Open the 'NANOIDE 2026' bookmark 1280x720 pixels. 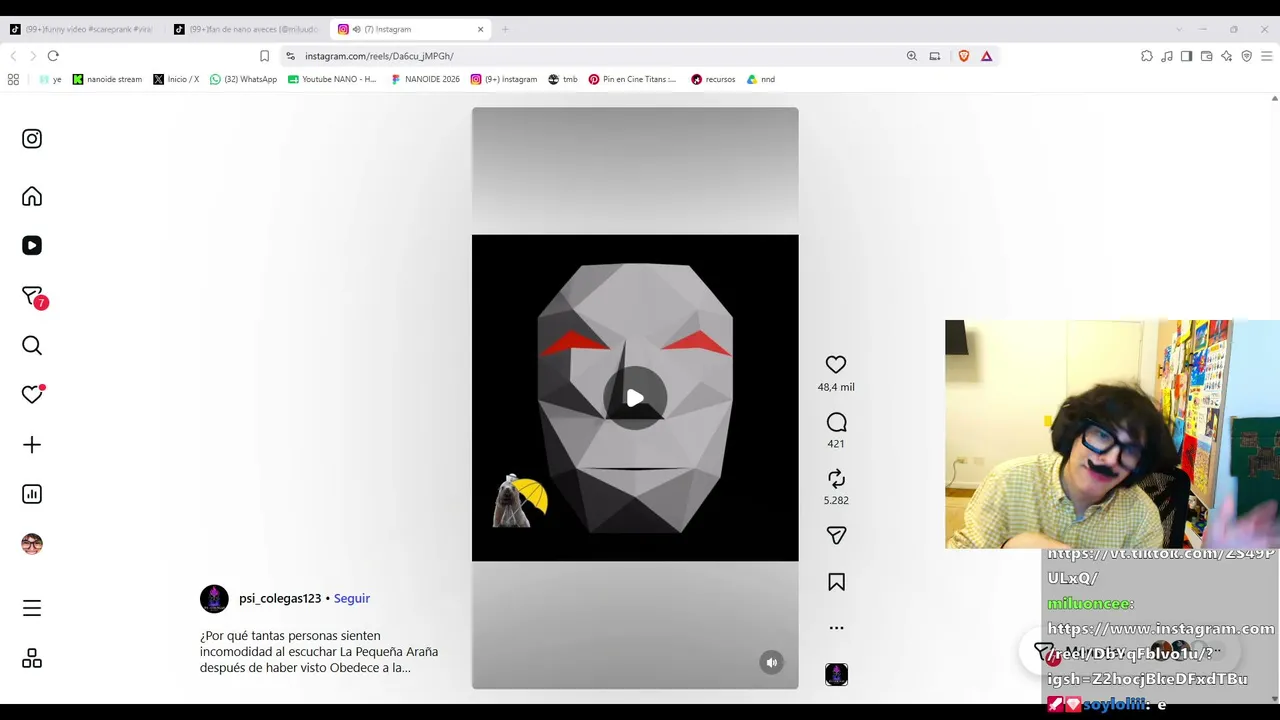(x=425, y=79)
